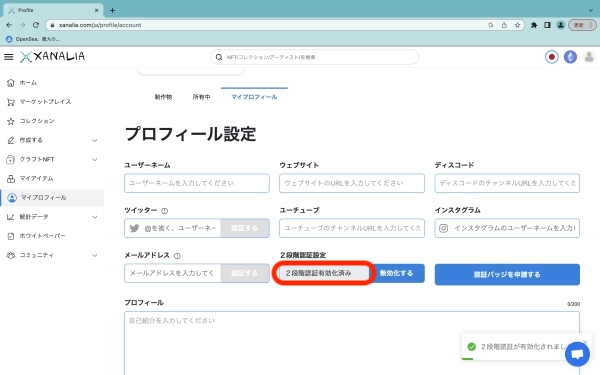
Task: Click the browser share icon
Action: (x=504, y=25)
